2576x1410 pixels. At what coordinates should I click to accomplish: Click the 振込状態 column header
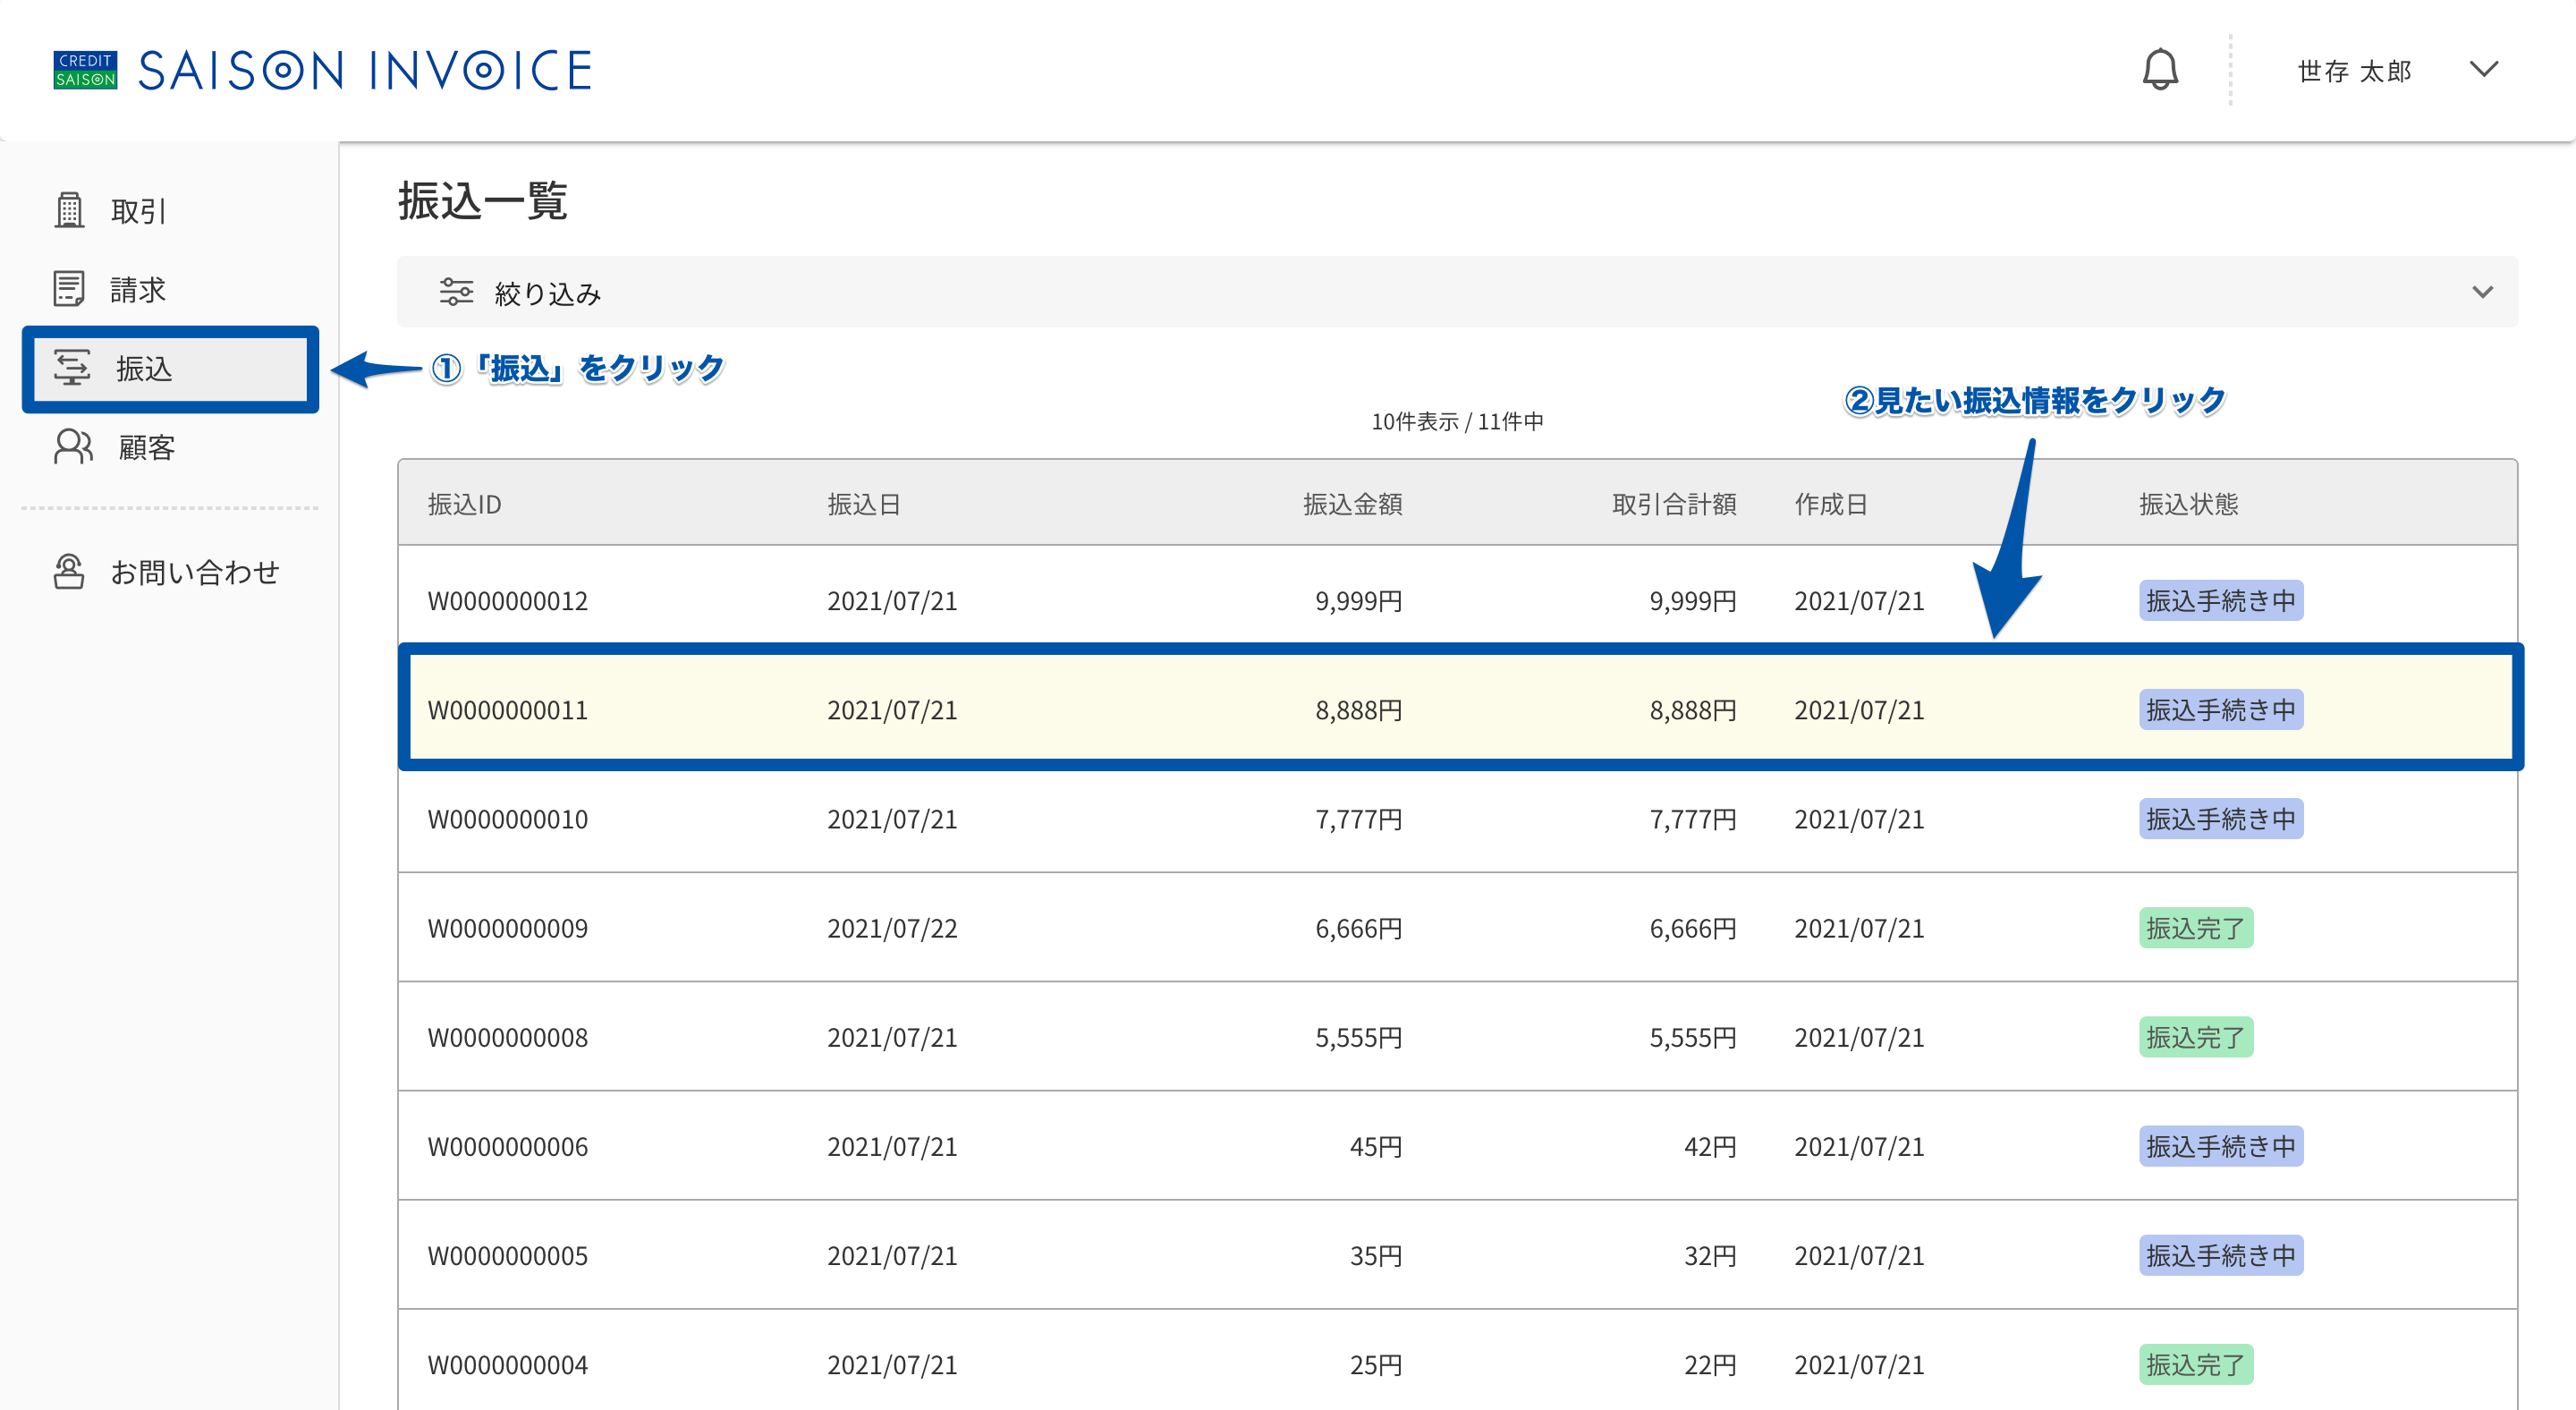coord(2188,504)
